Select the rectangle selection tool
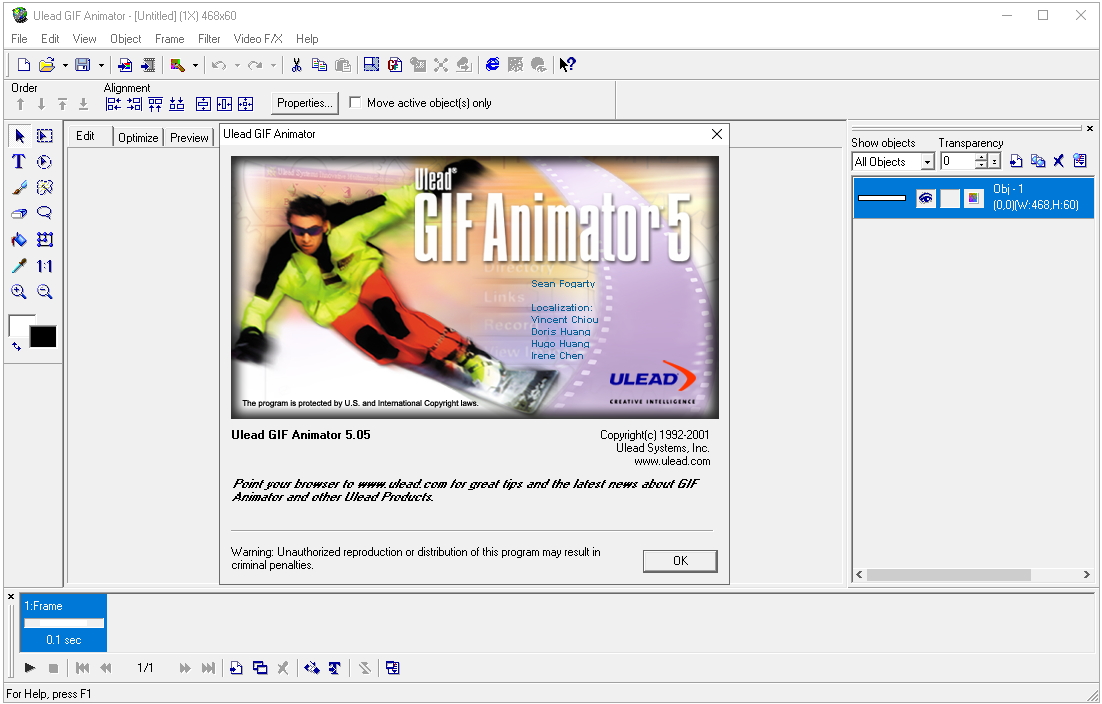This screenshot has width=1102, height=704. coord(45,136)
